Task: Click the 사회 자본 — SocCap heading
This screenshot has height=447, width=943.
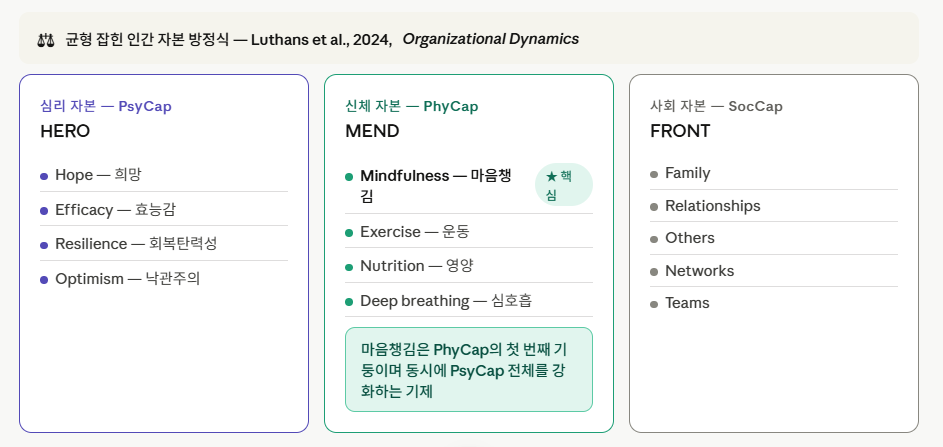Action: coord(716,106)
